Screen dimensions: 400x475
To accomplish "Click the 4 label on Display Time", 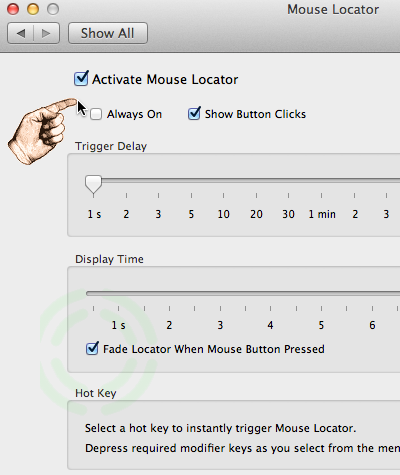I will (x=270, y=325).
